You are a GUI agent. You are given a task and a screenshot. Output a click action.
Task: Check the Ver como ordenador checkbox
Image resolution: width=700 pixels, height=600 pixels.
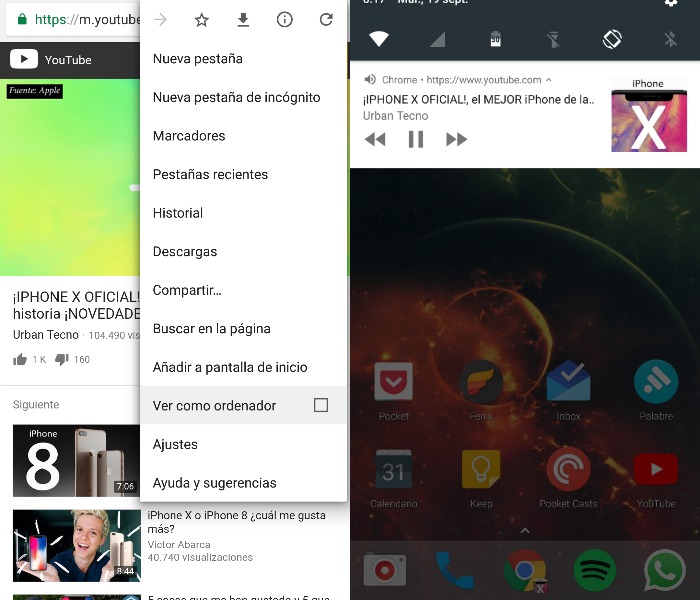[x=321, y=405]
